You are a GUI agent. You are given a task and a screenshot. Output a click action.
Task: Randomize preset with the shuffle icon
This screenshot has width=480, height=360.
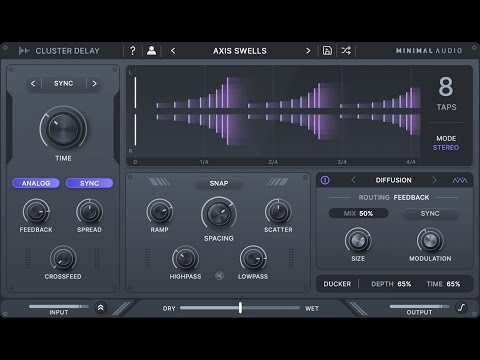[346, 51]
